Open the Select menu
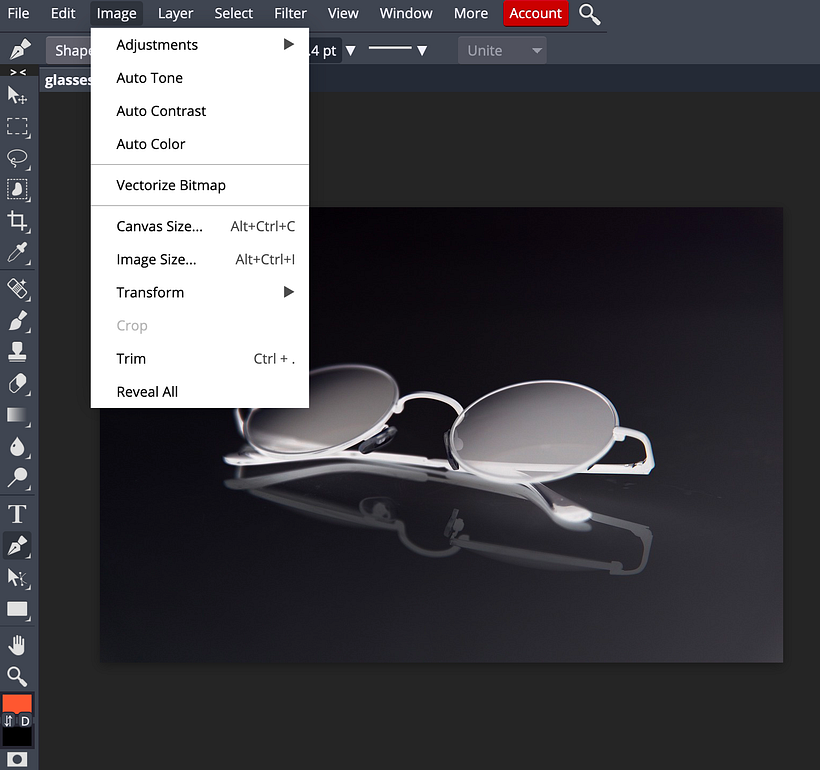Image resolution: width=820 pixels, height=770 pixels. point(233,13)
